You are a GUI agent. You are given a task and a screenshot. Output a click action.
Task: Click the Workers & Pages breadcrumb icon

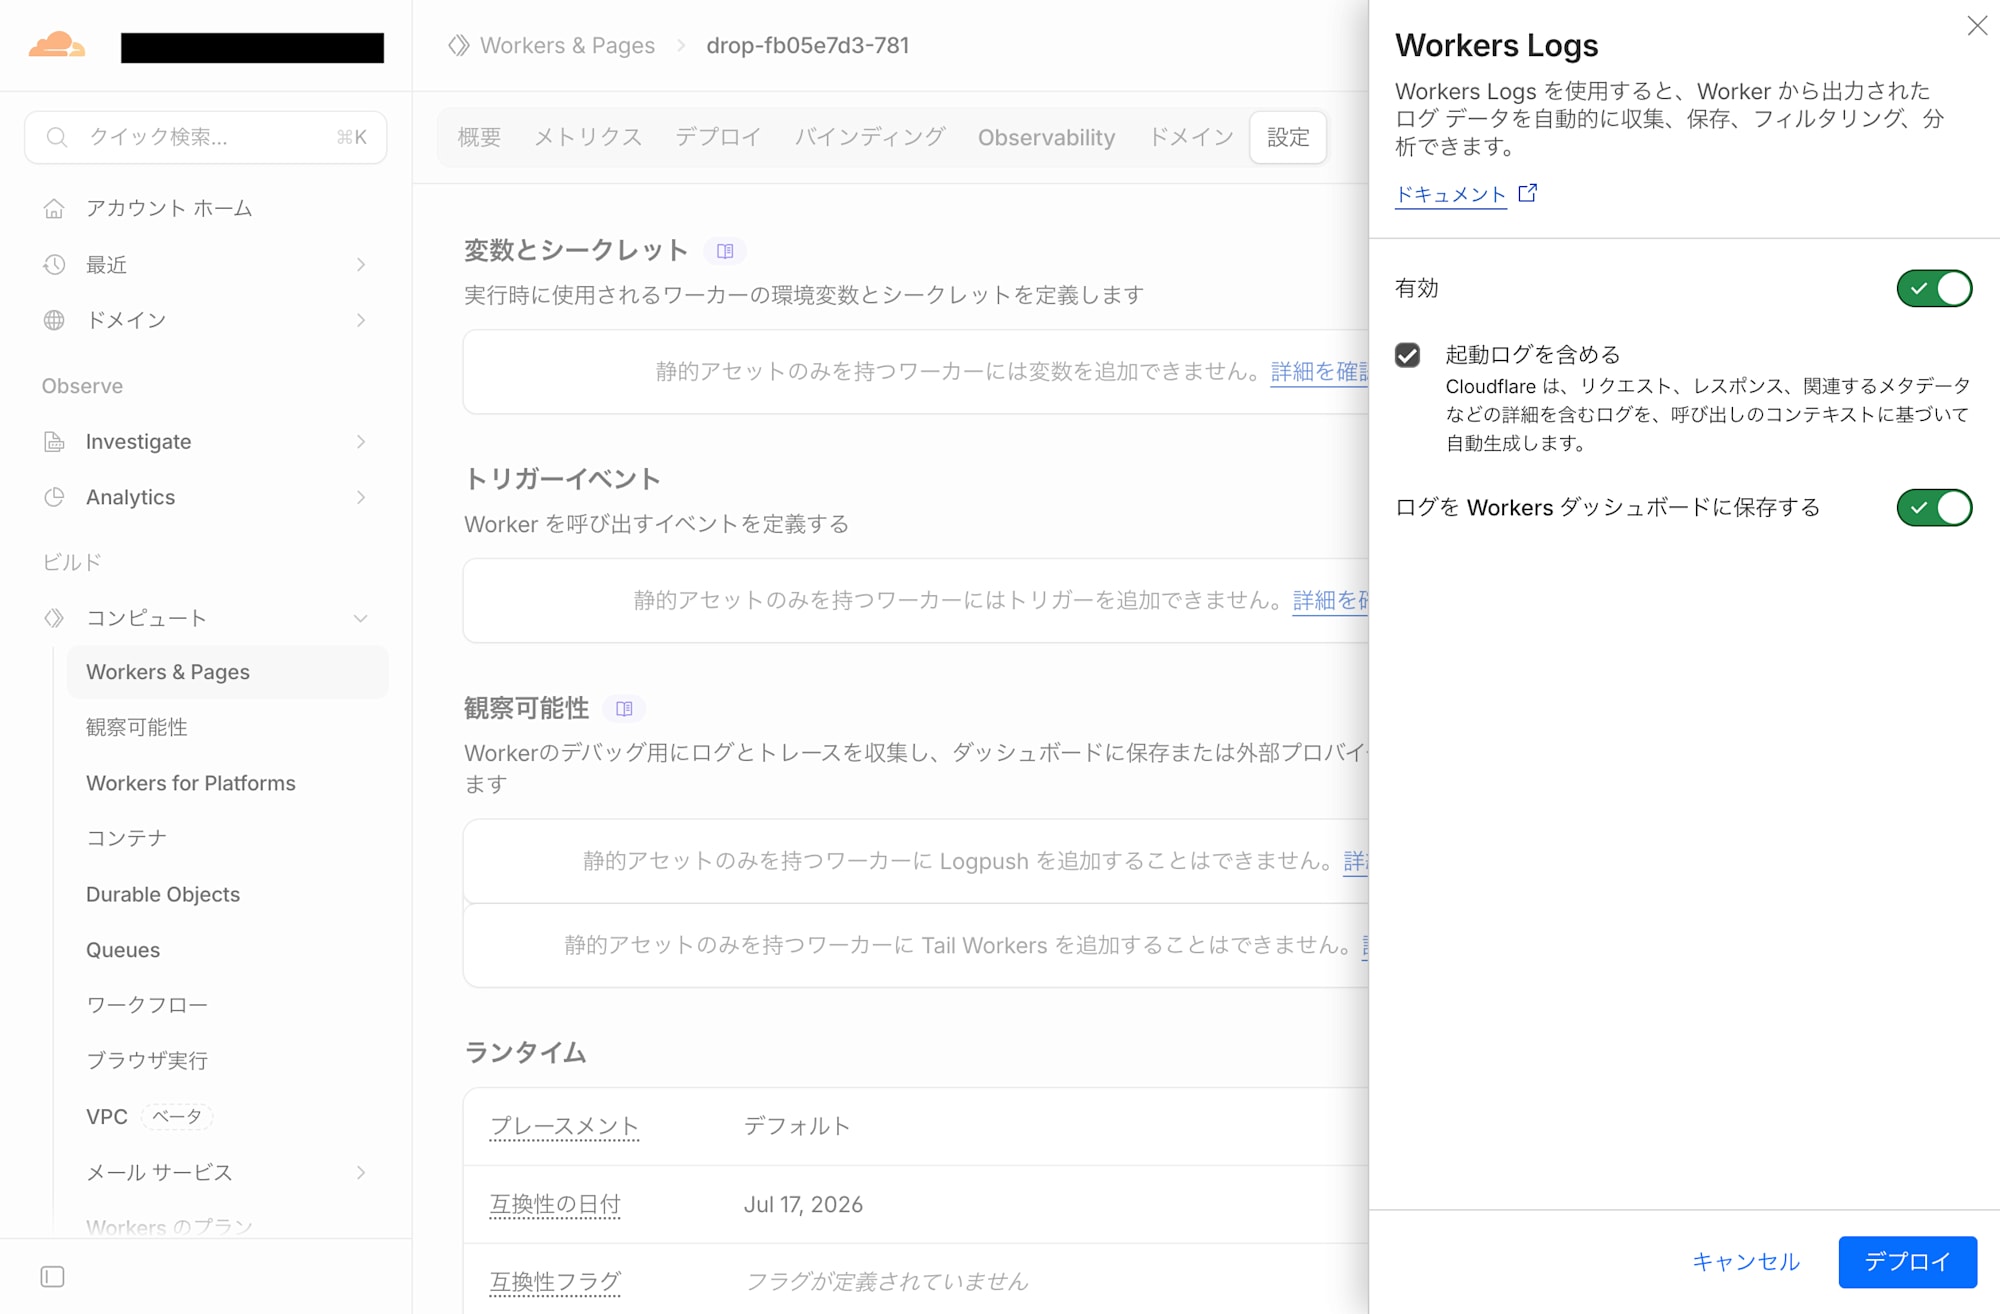459,45
